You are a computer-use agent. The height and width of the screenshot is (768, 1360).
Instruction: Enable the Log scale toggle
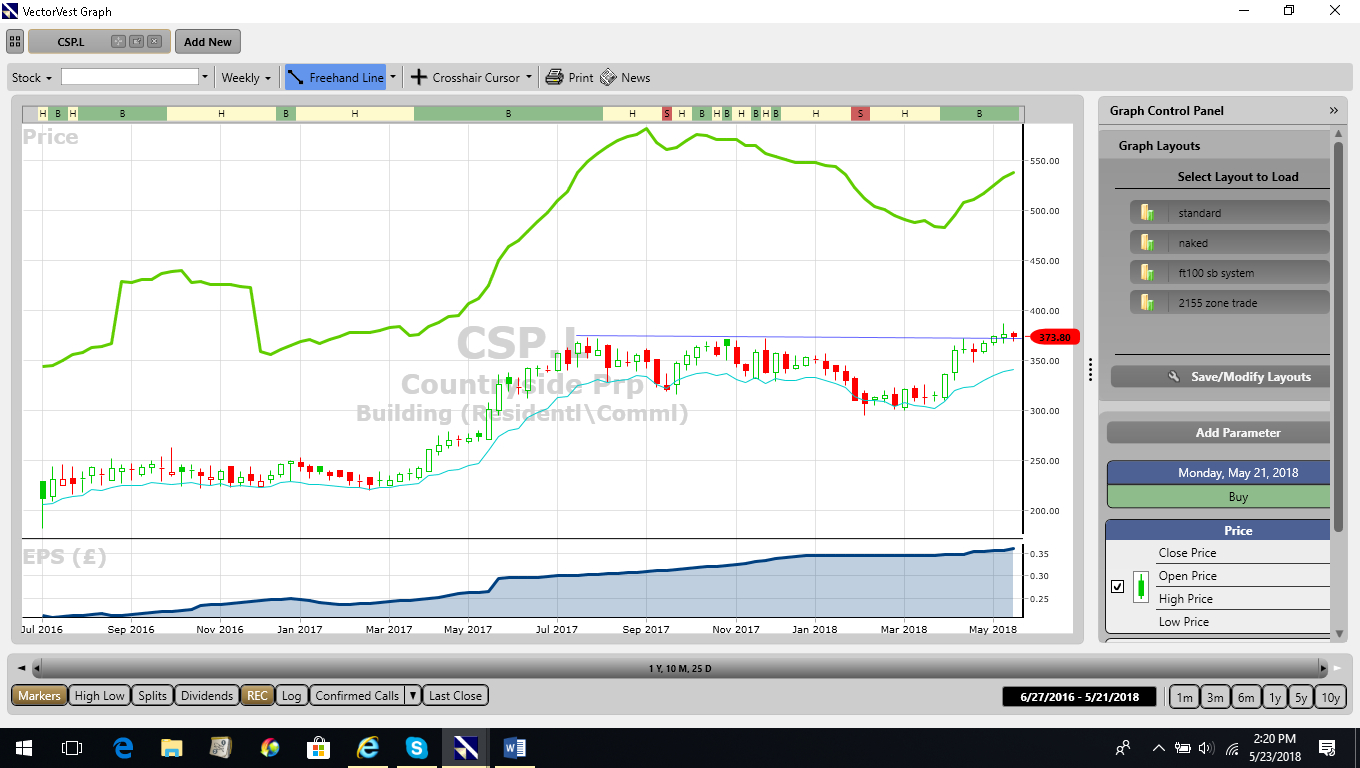coord(292,696)
